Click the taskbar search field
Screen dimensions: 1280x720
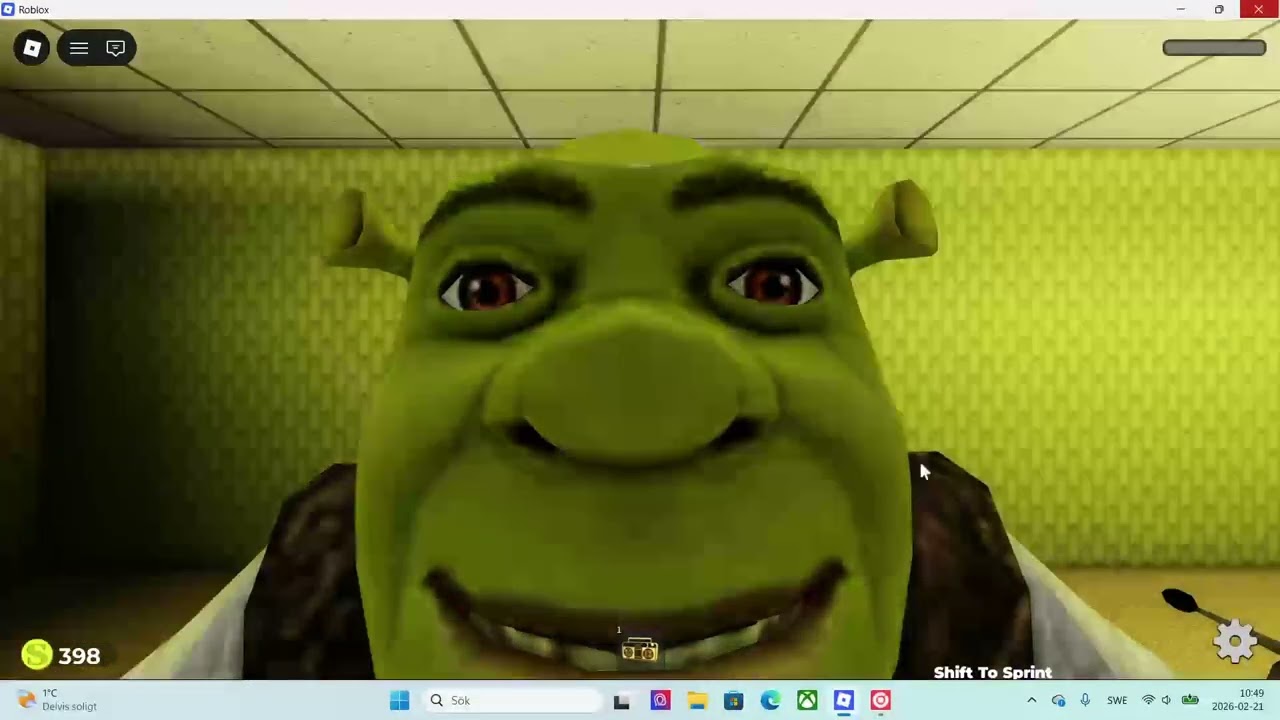pos(514,700)
